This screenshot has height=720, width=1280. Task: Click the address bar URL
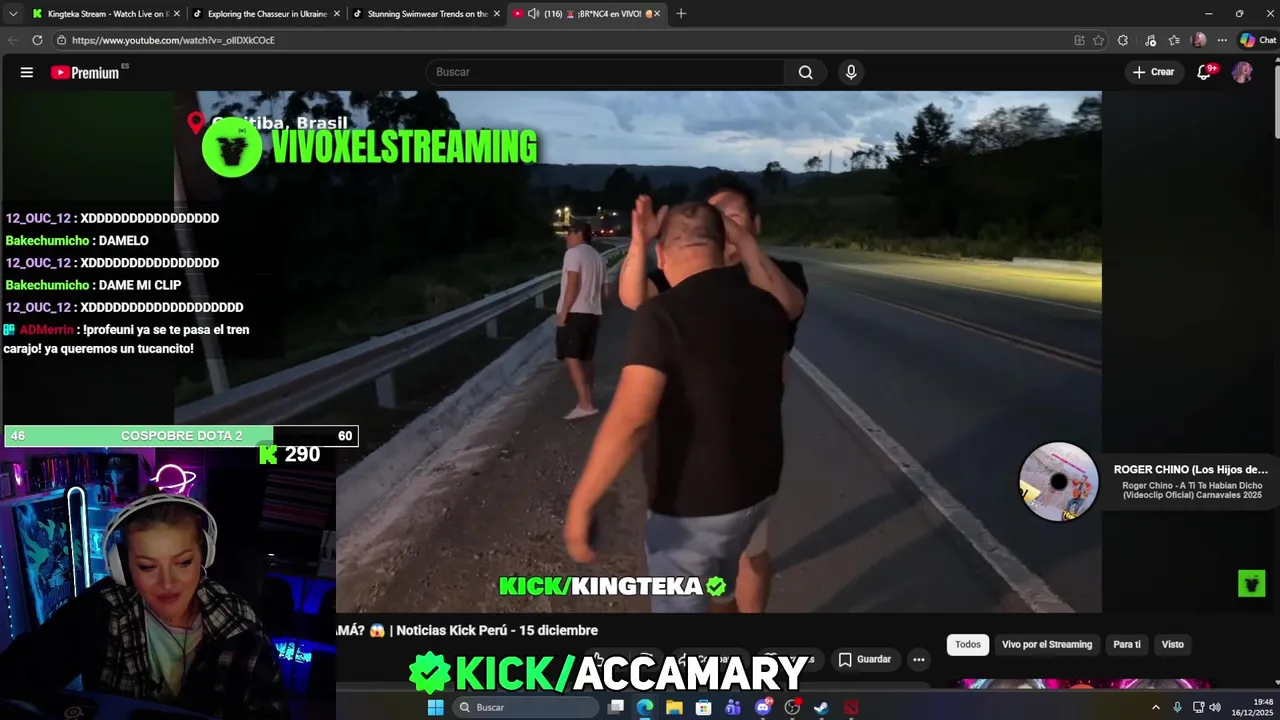point(173,40)
